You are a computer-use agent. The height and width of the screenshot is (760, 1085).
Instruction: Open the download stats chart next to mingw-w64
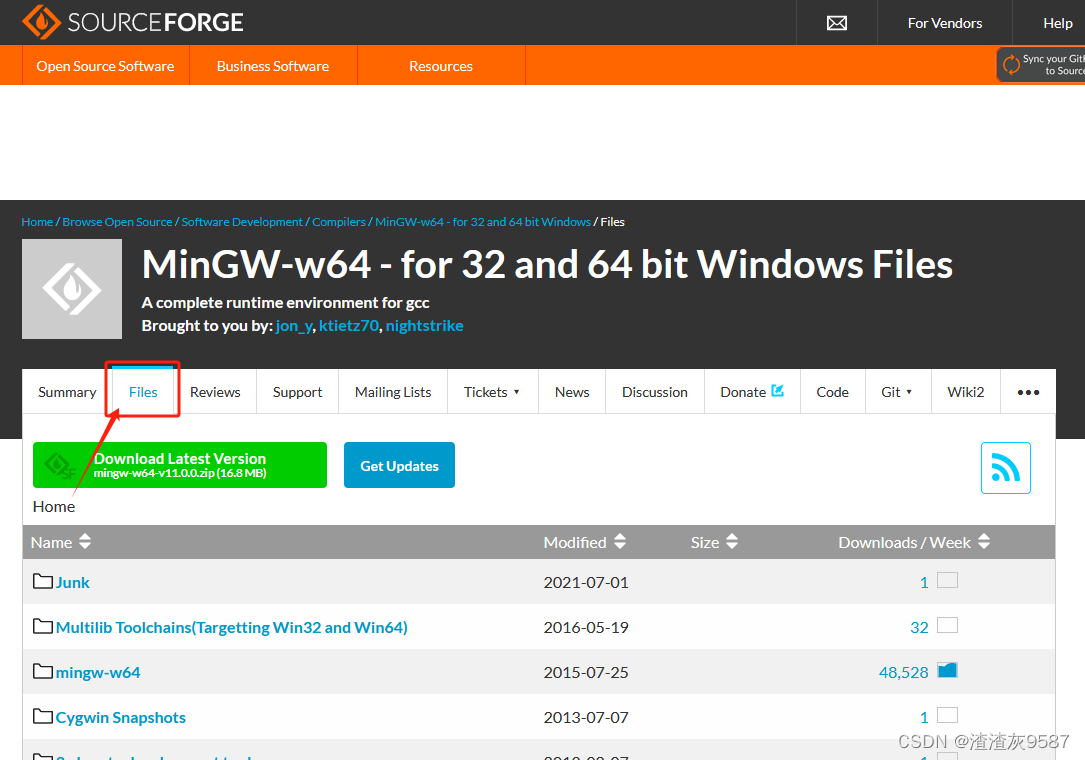click(947, 670)
